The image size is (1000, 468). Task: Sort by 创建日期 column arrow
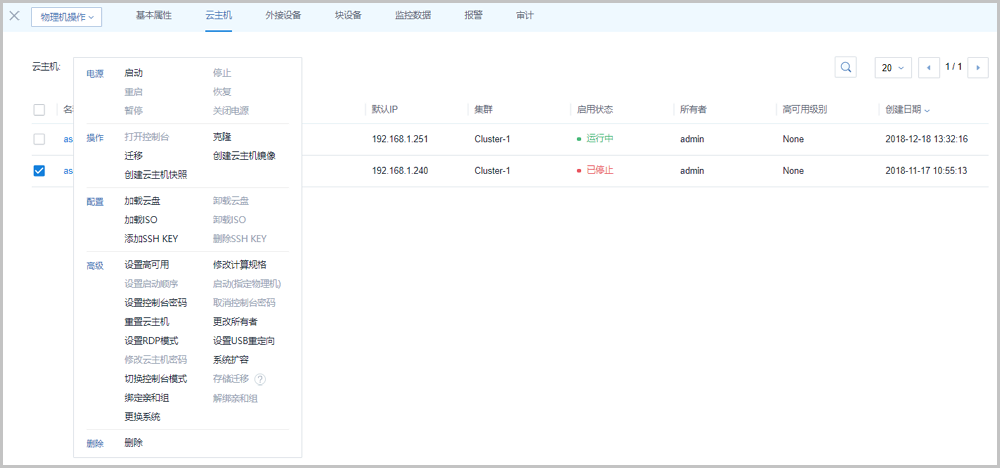927,110
